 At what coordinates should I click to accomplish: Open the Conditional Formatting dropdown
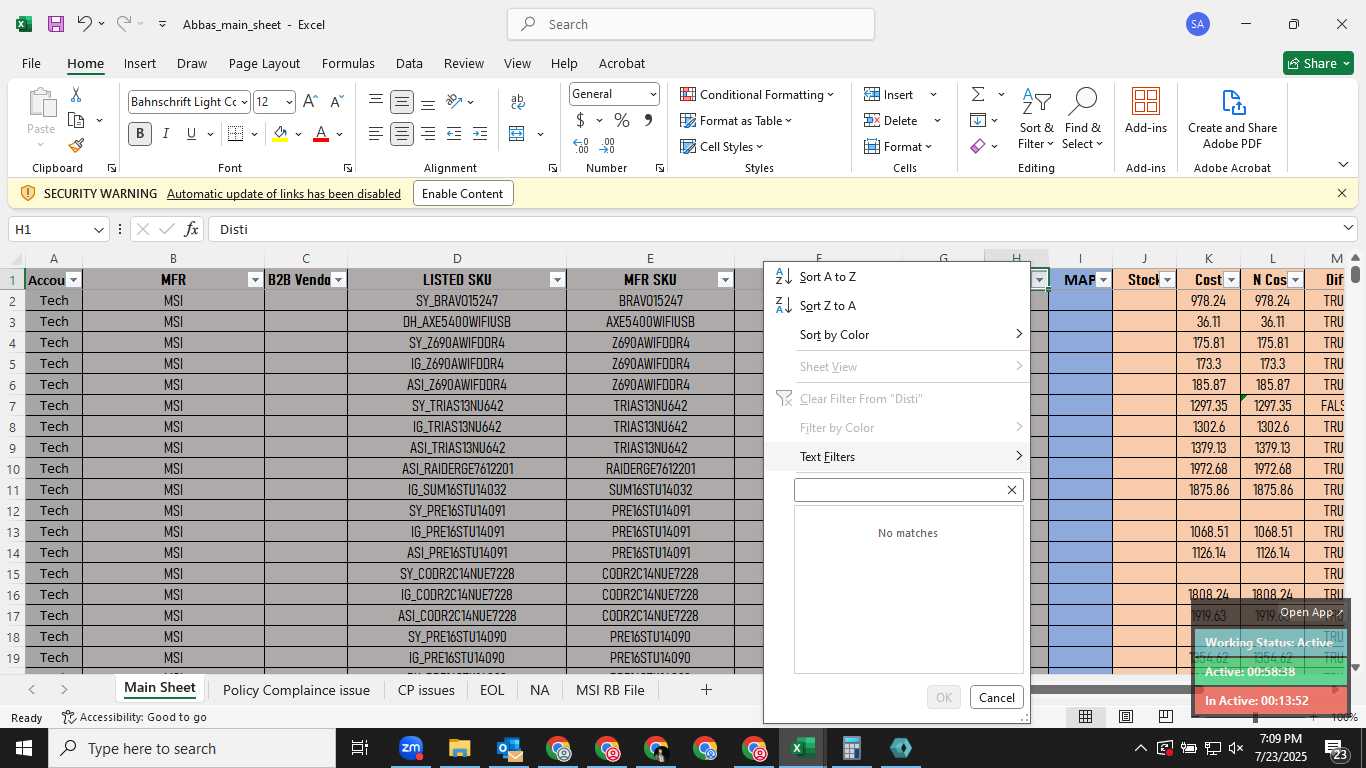(x=757, y=94)
